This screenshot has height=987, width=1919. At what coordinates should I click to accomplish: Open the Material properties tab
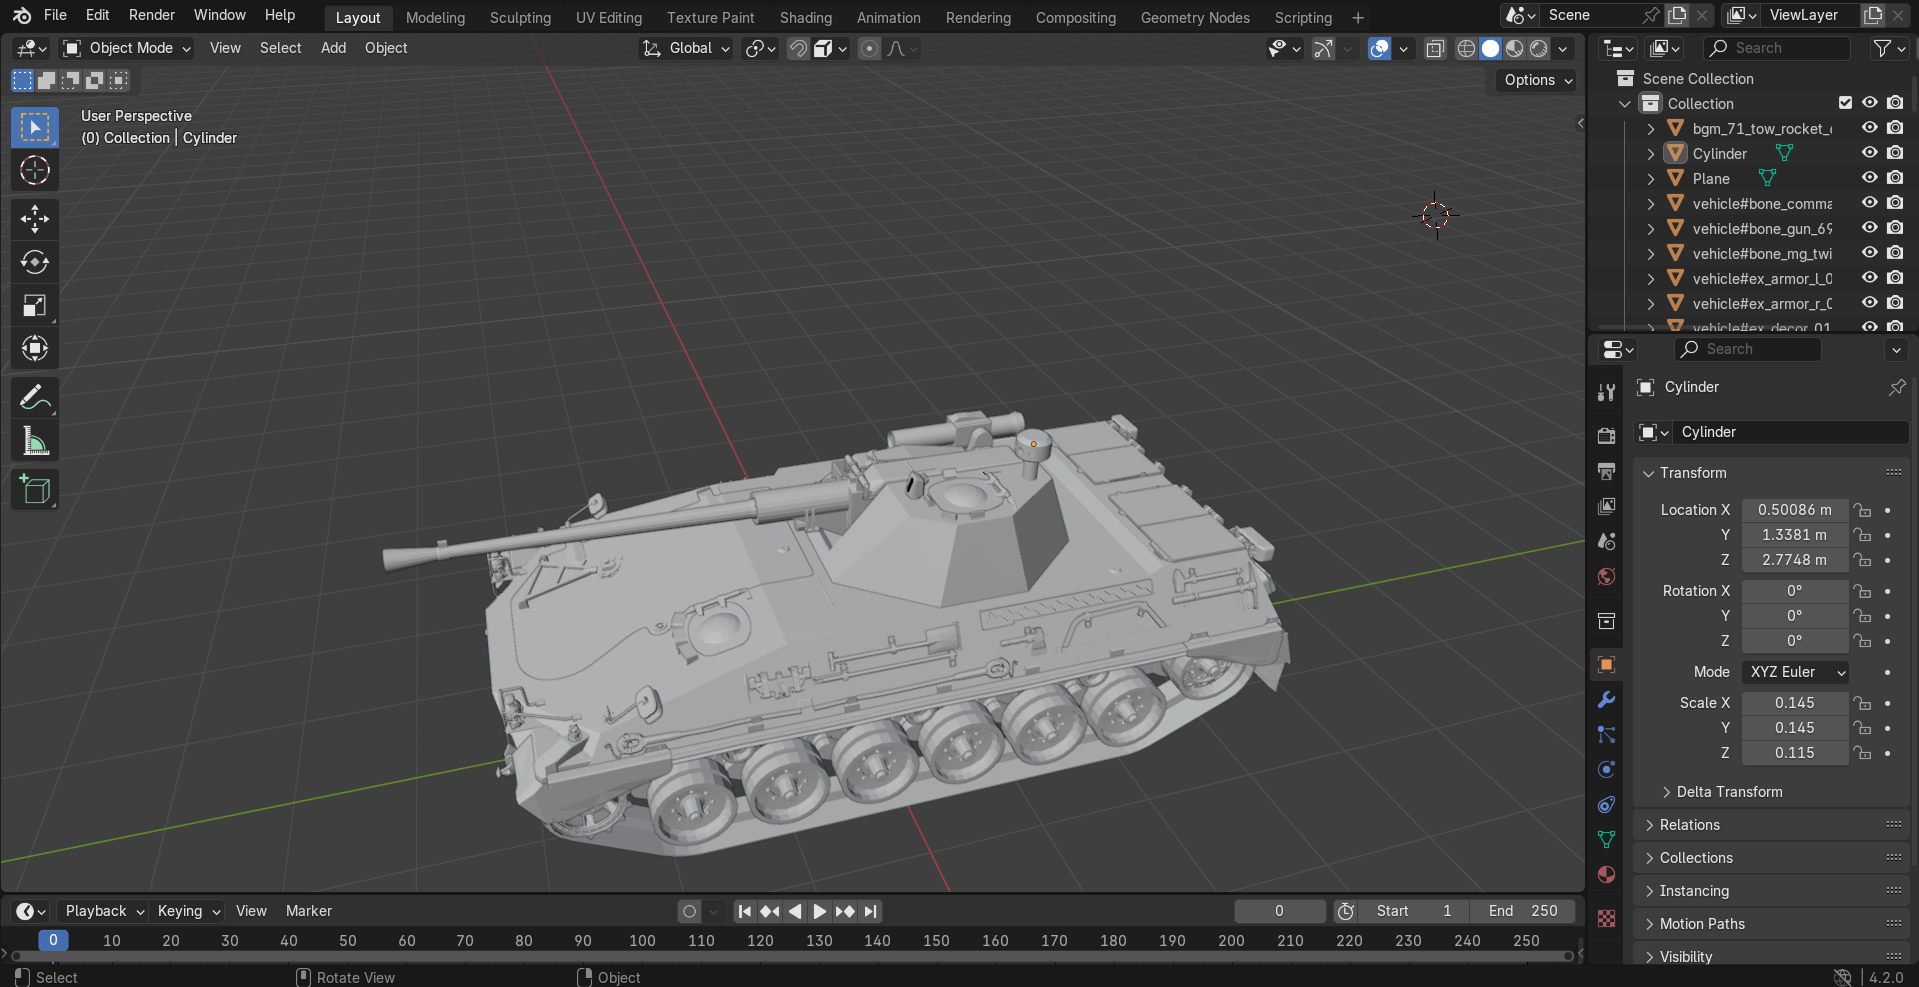point(1606,874)
